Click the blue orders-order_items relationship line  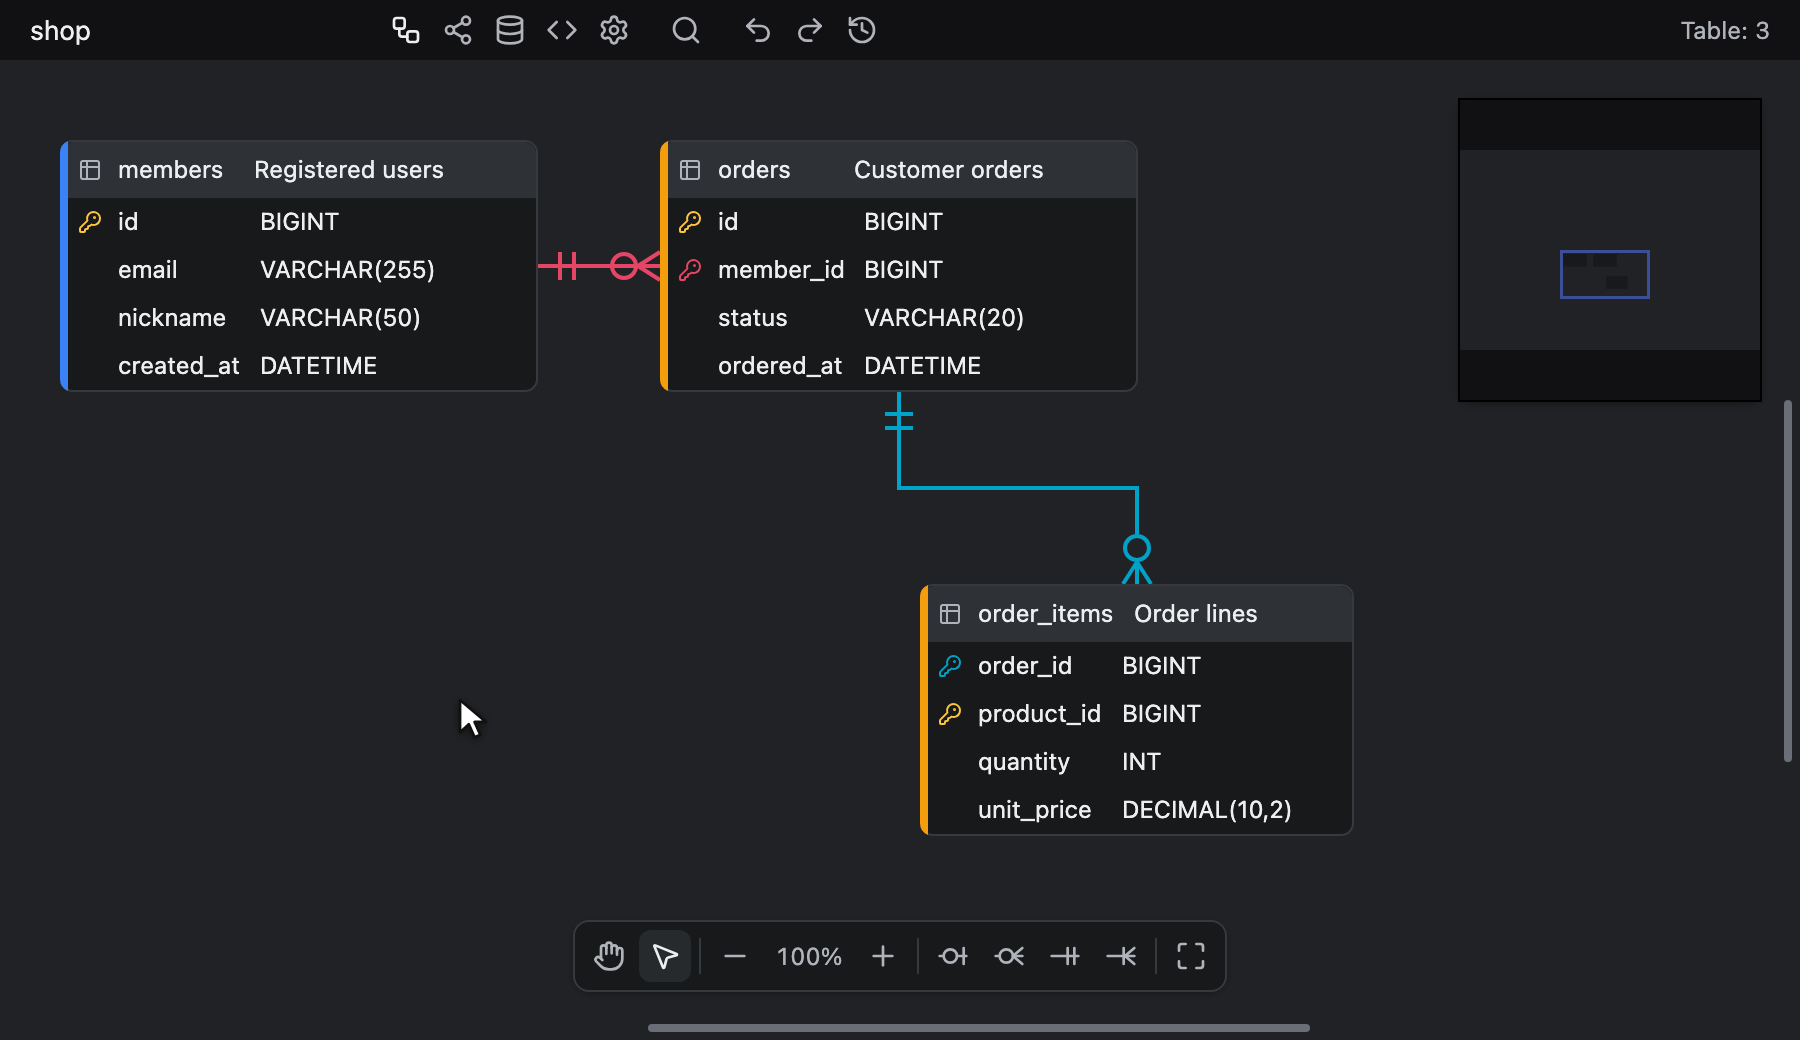1018,488
